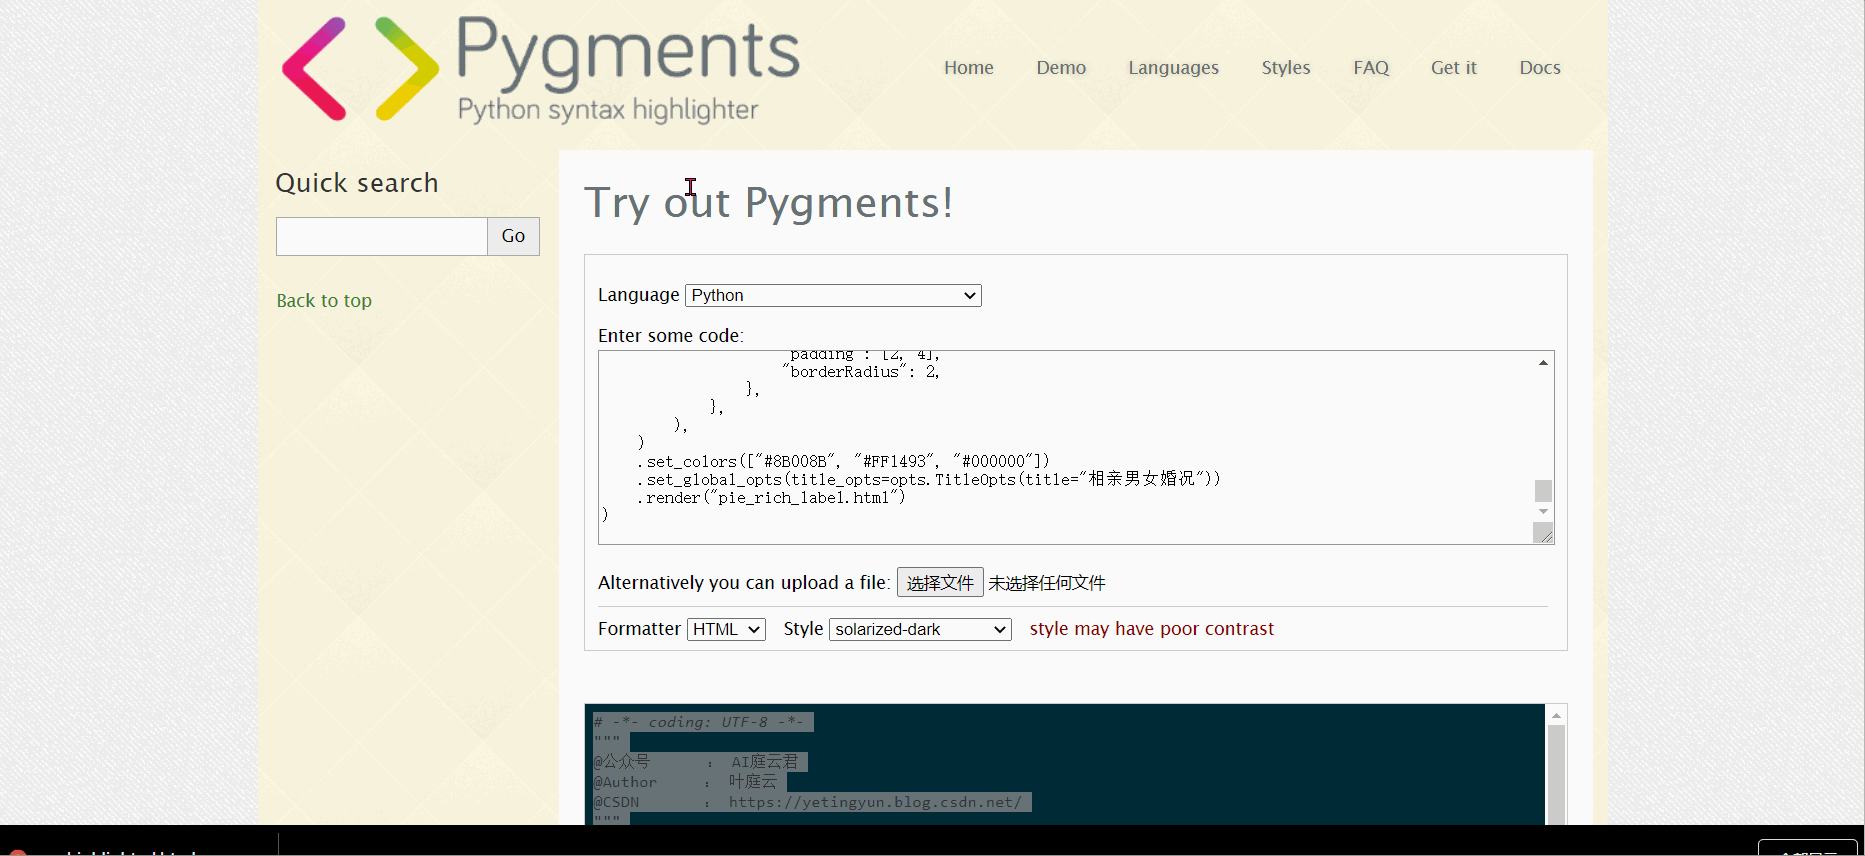Viewport: 1865px width, 856px height.
Task: Go to the Home page
Action: pyautogui.click(x=968, y=68)
